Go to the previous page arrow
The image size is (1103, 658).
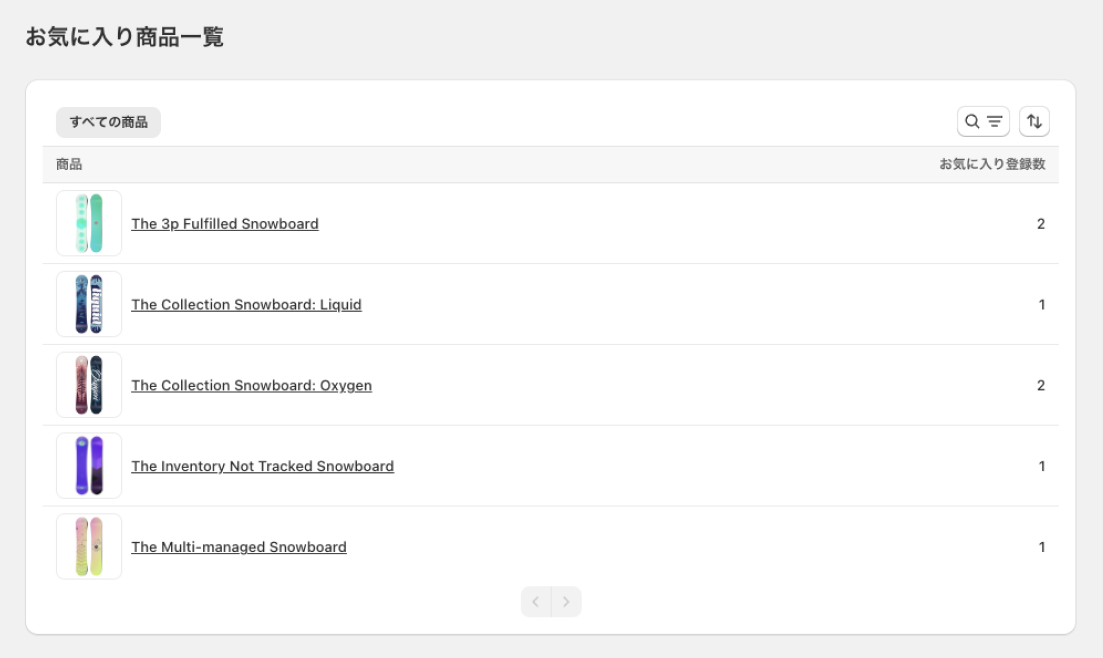click(536, 602)
